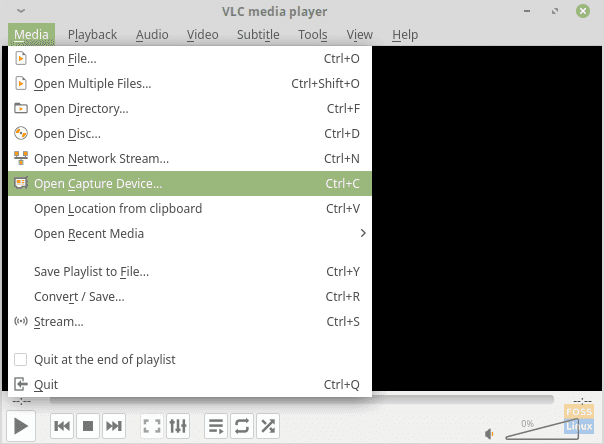Open the Subtitle menu
This screenshot has width=604, height=444.
coord(258,35)
